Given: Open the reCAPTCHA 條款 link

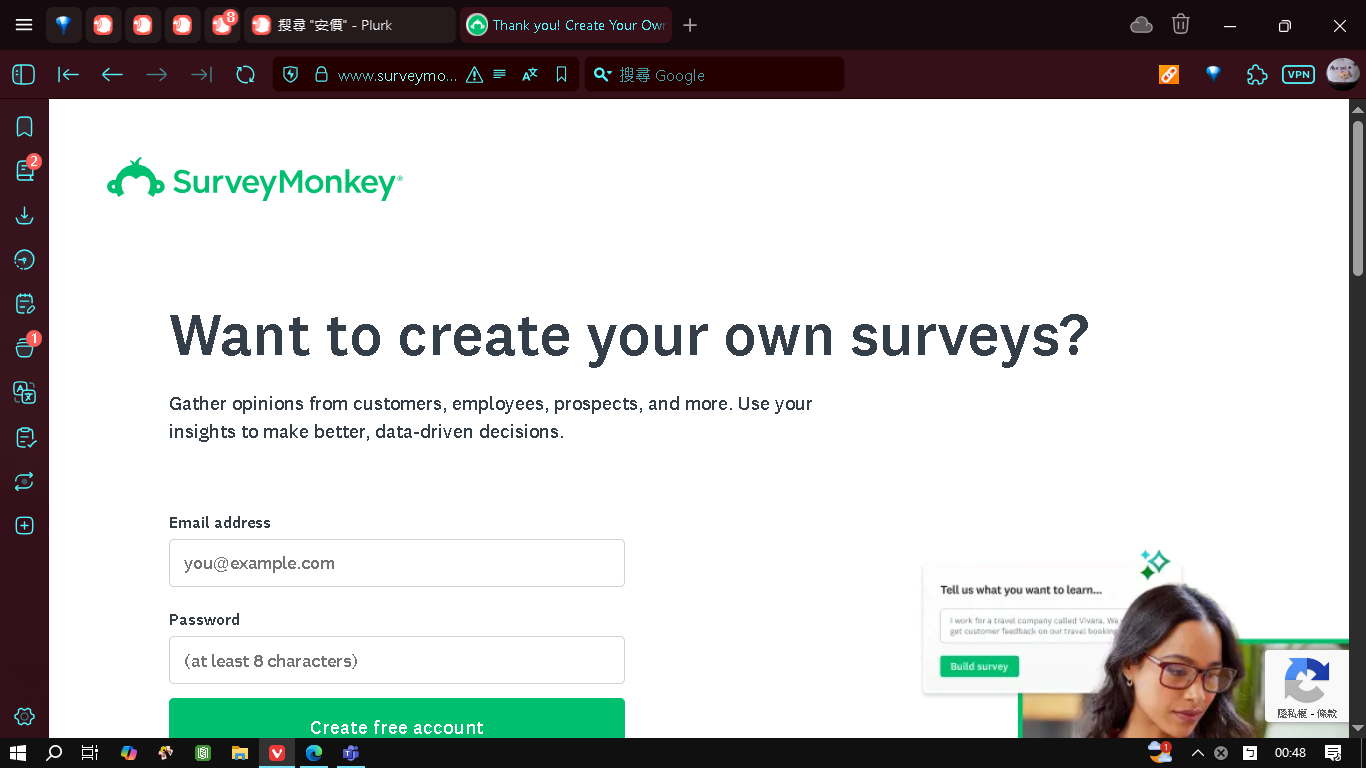Looking at the screenshot, I should [x=1327, y=713].
